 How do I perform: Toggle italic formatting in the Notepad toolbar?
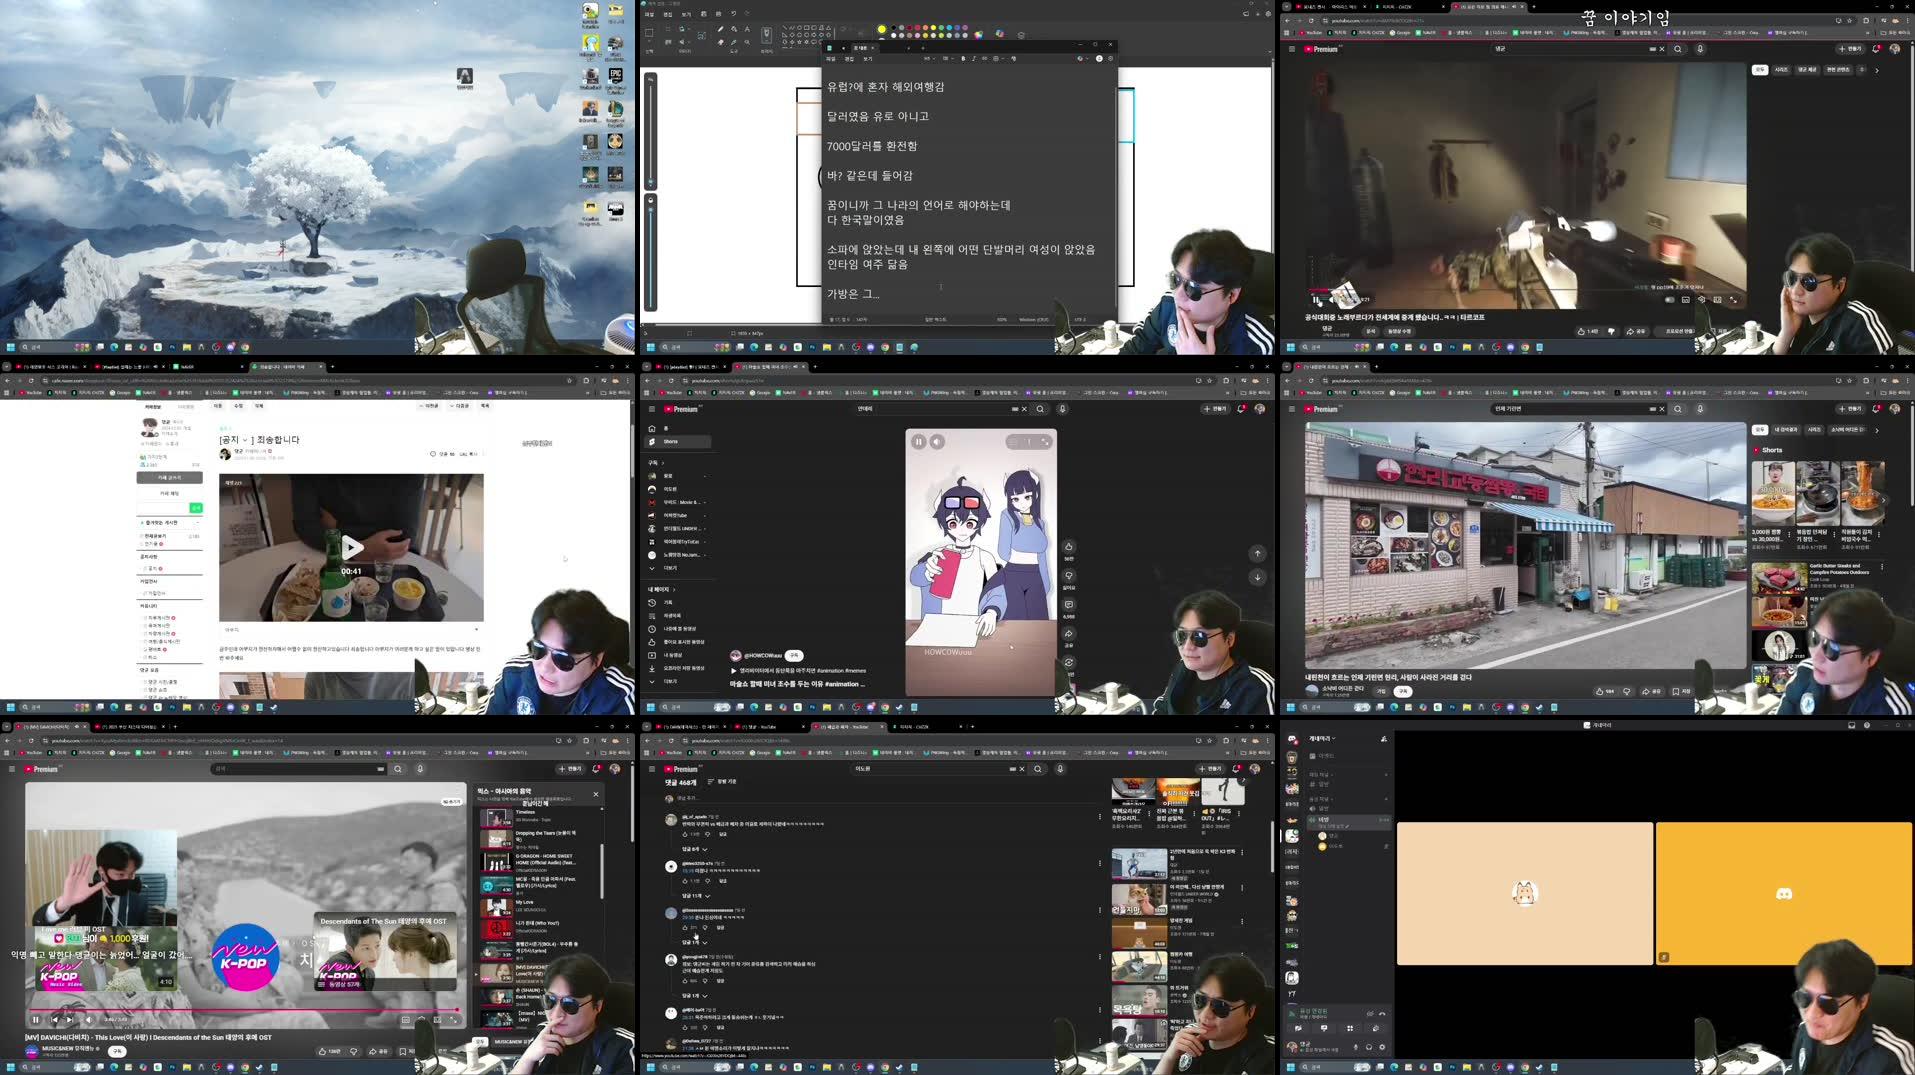[x=974, y=59]
